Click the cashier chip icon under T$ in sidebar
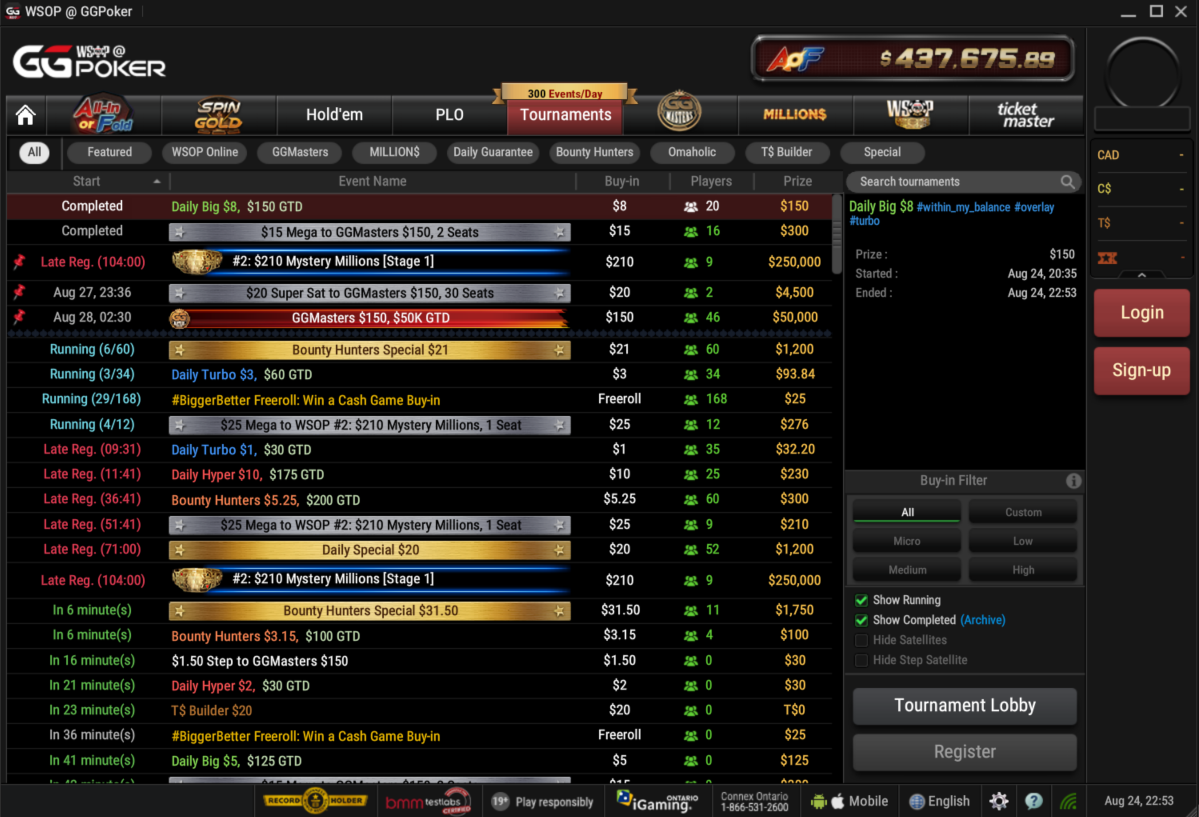The width and height of the screenshot is (1199, 817). coord(1107,258)
